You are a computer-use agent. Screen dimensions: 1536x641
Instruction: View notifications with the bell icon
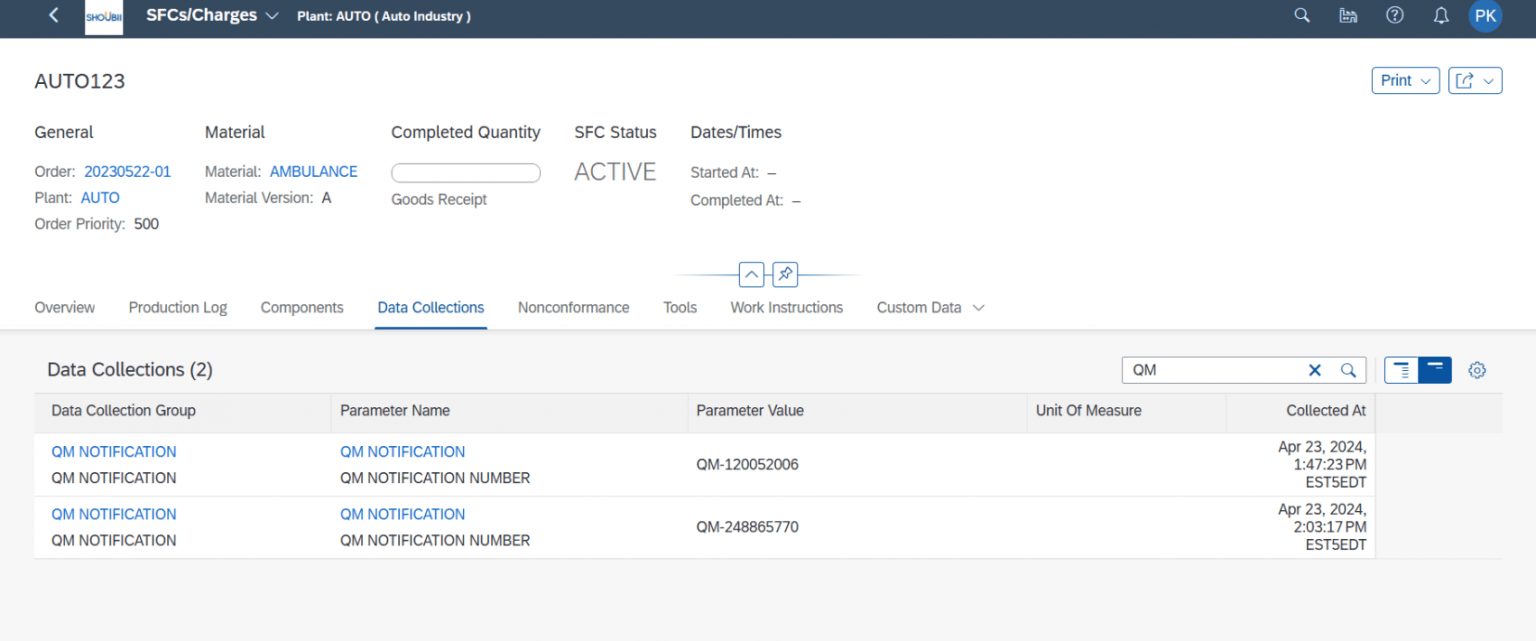pyautogui.click(x=1440, y=15)
